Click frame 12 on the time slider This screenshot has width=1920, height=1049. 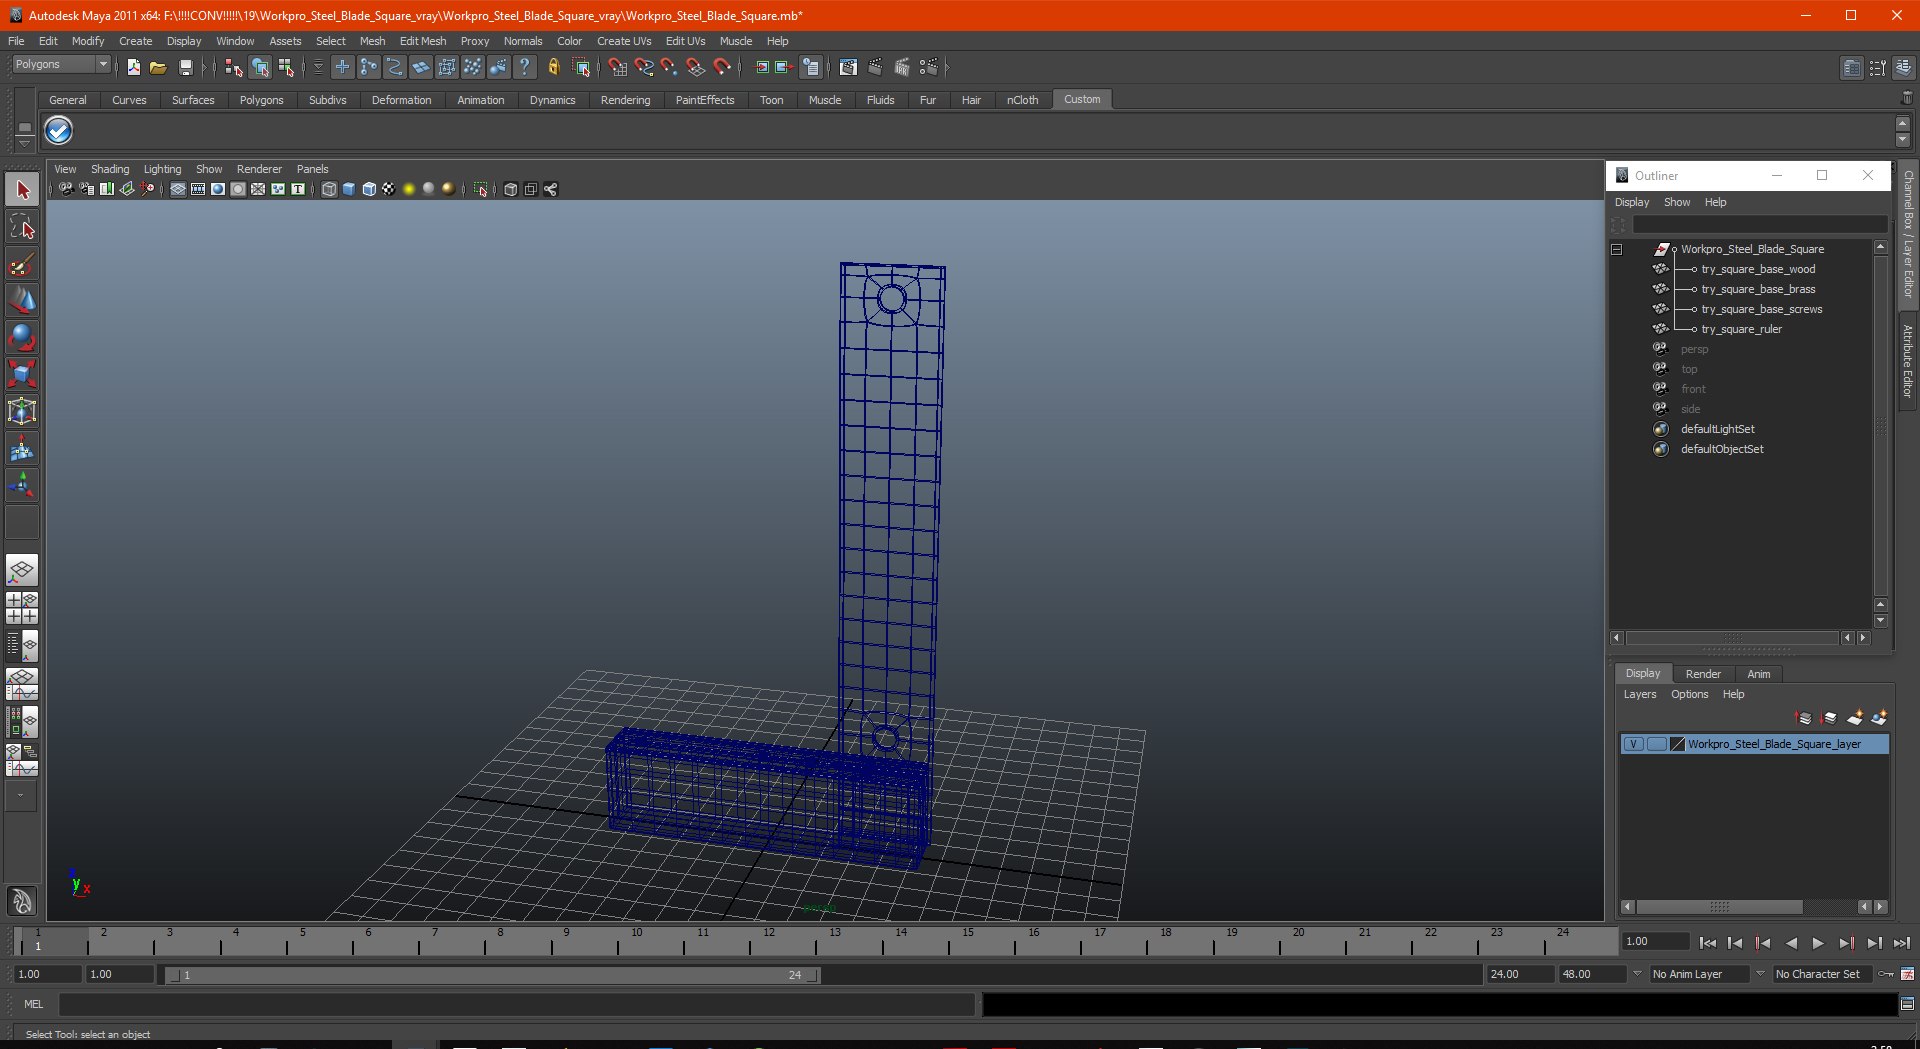point(769,941)
